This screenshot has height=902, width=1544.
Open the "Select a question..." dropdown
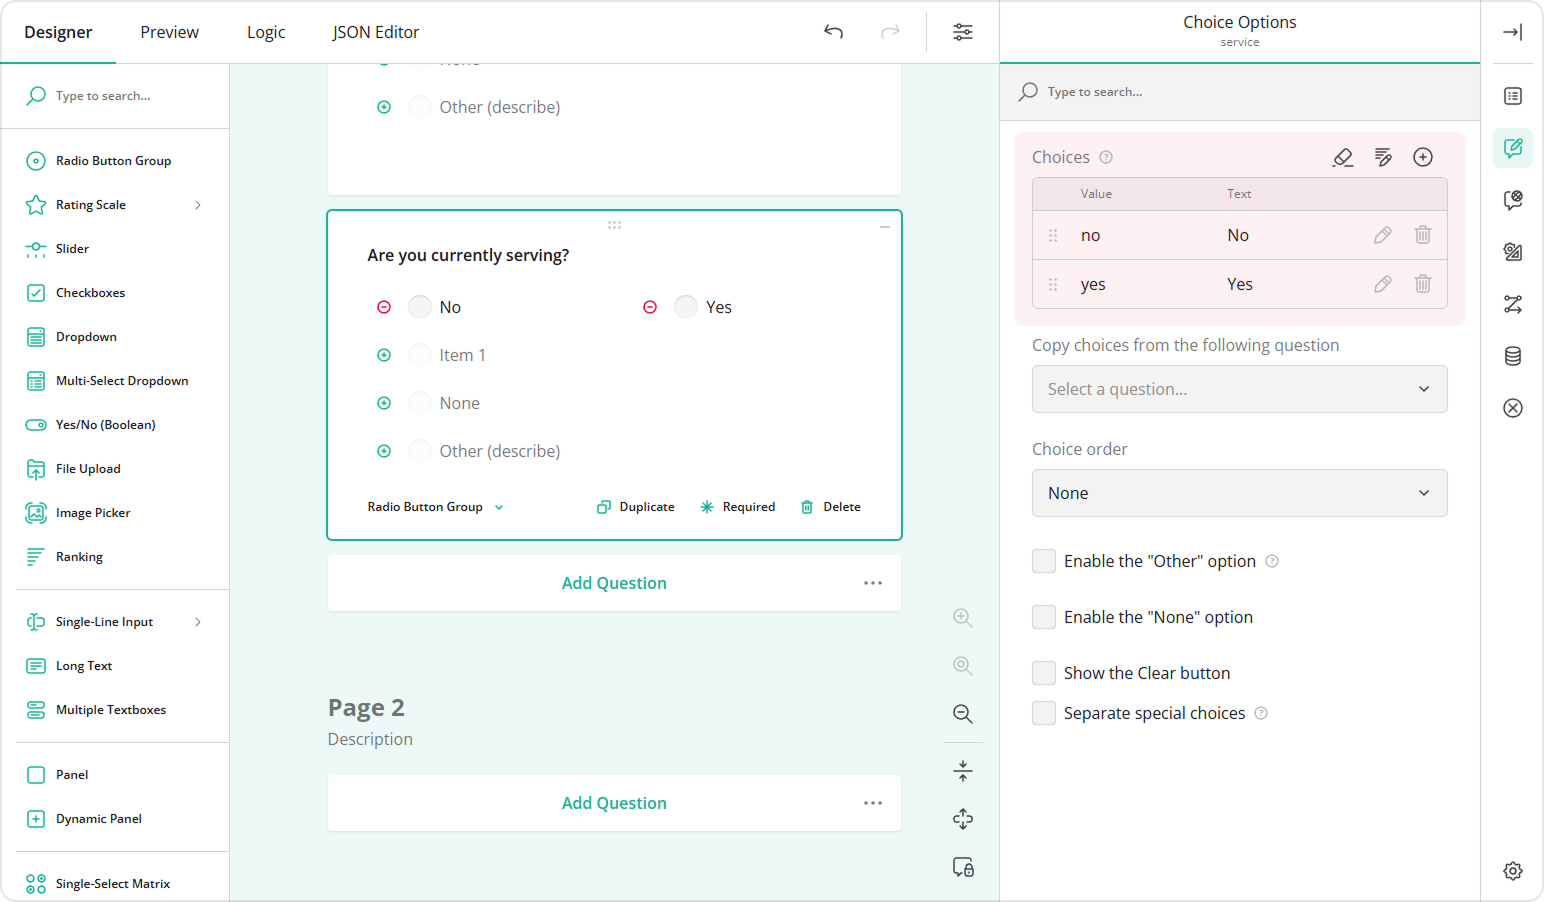click(x=1239, y=389)
